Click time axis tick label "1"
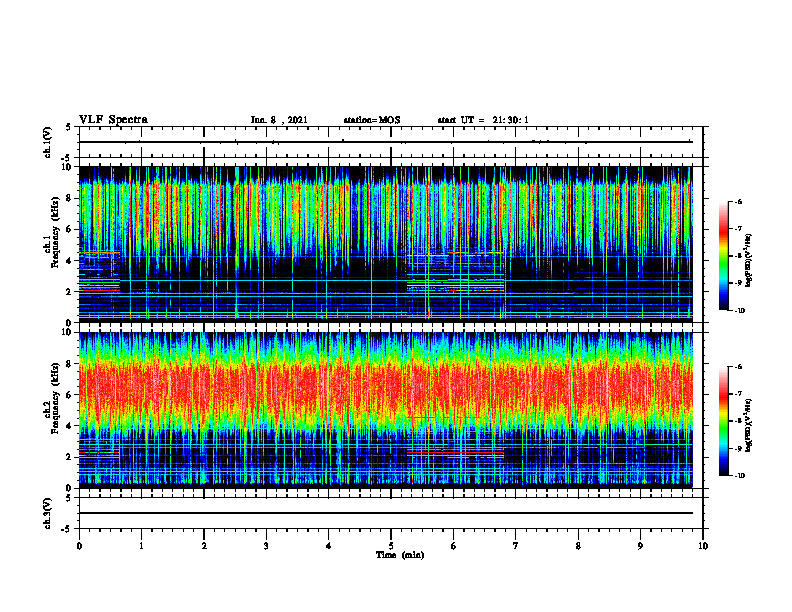This screenshot has width=792, height=612. click(x=141, y=546)
